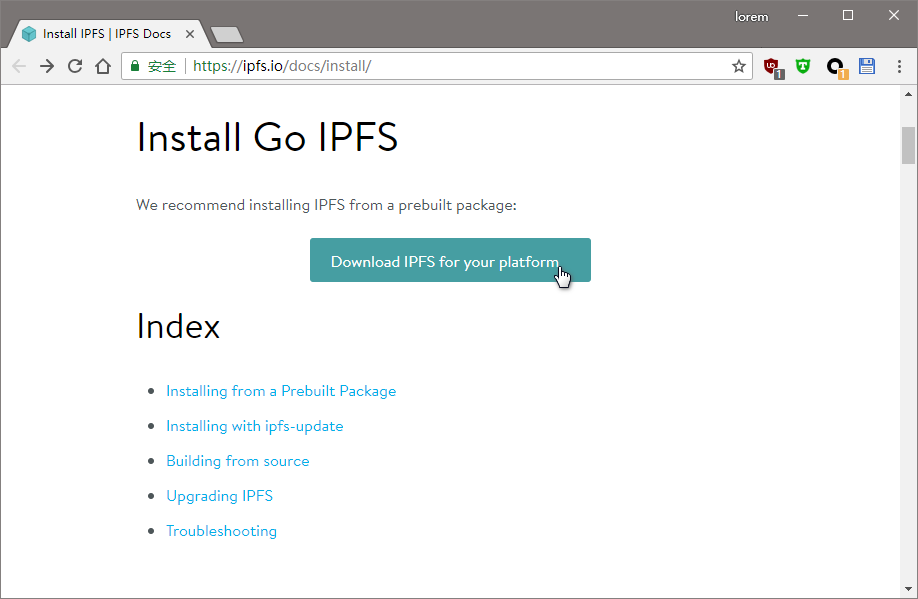Open the green shield extension icon

(x=803, y=66)
